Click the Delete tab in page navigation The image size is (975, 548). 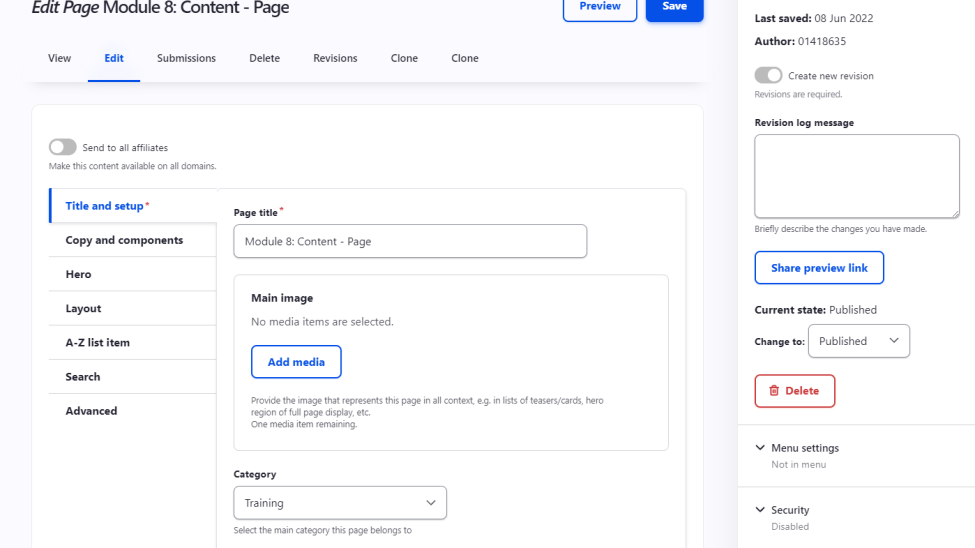click(264, 58)
